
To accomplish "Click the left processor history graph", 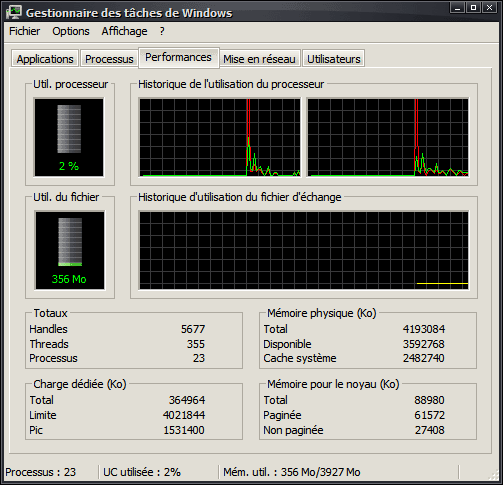I will (x=220, y=137).
